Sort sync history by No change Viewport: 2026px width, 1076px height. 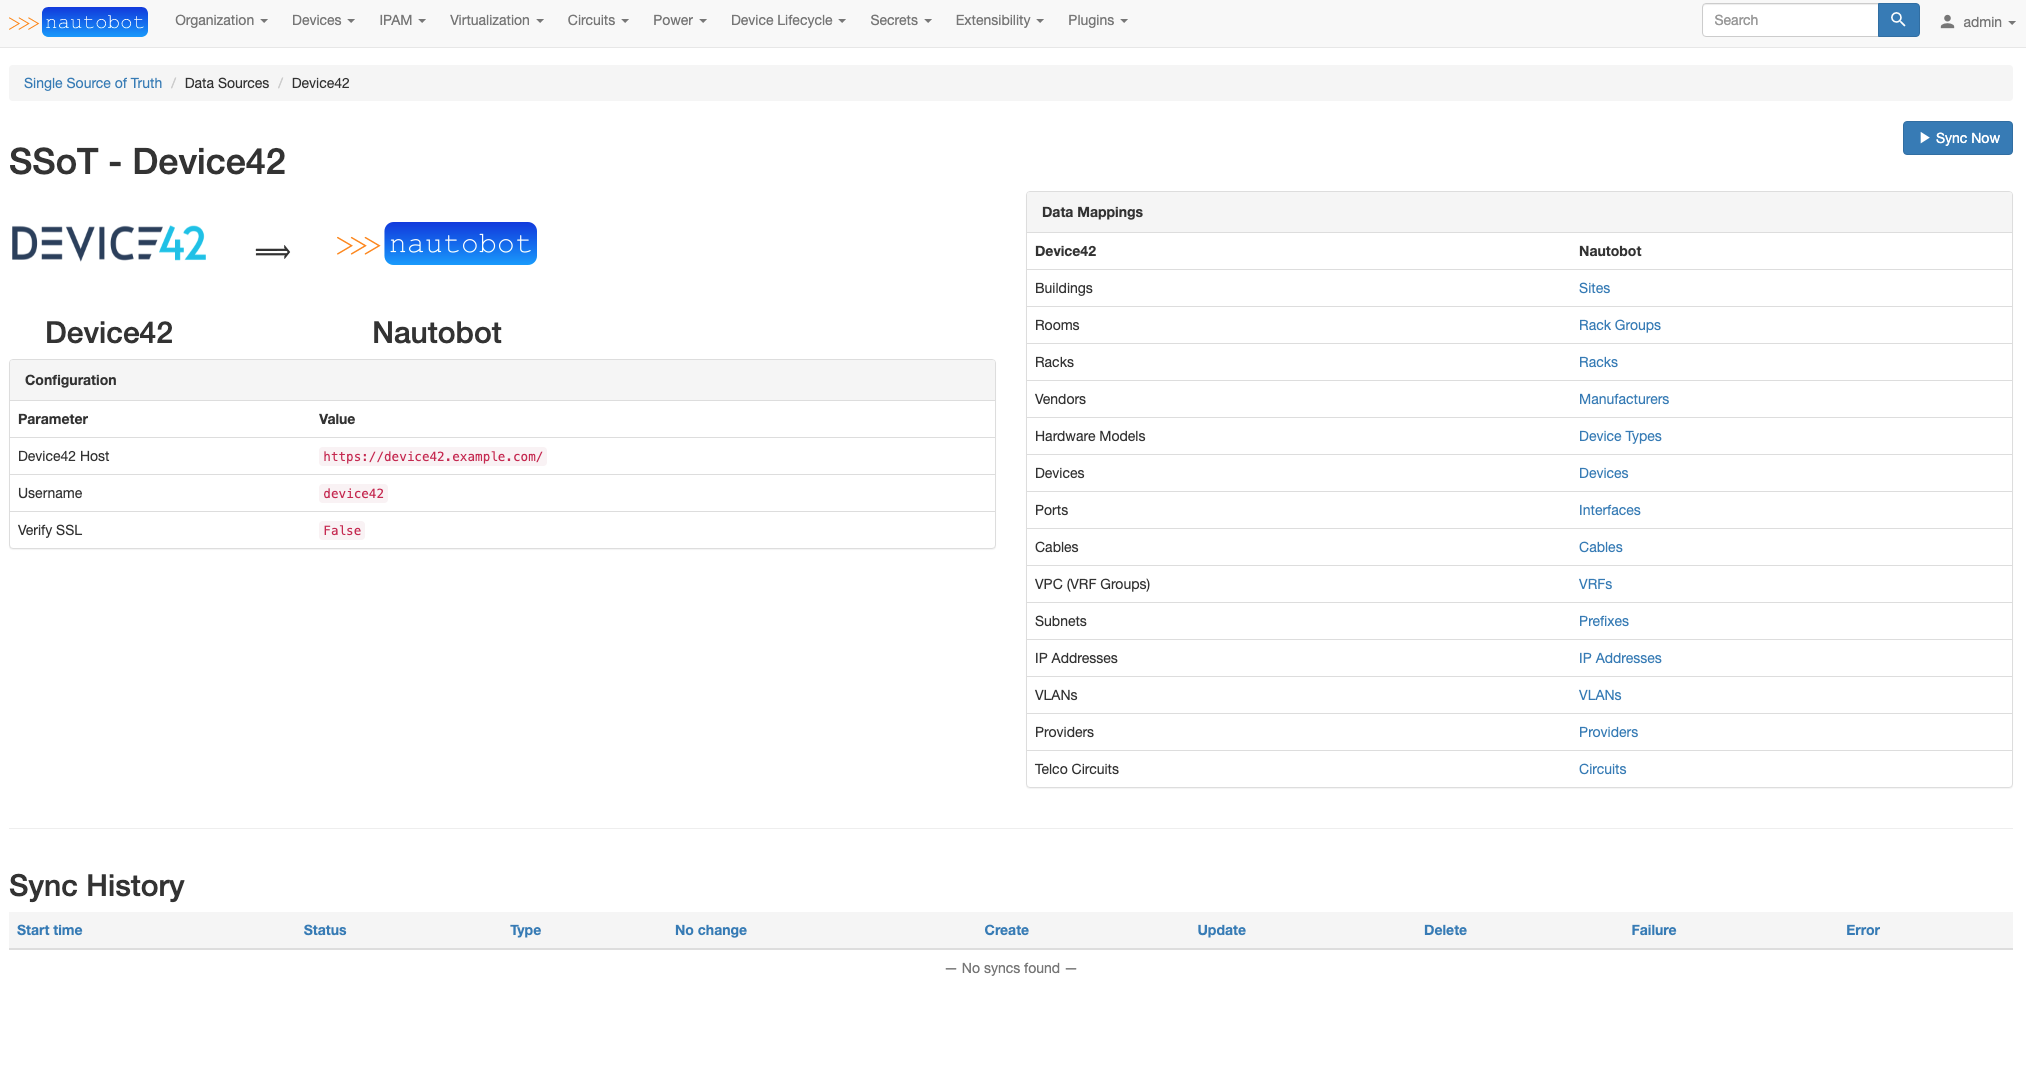711,930
